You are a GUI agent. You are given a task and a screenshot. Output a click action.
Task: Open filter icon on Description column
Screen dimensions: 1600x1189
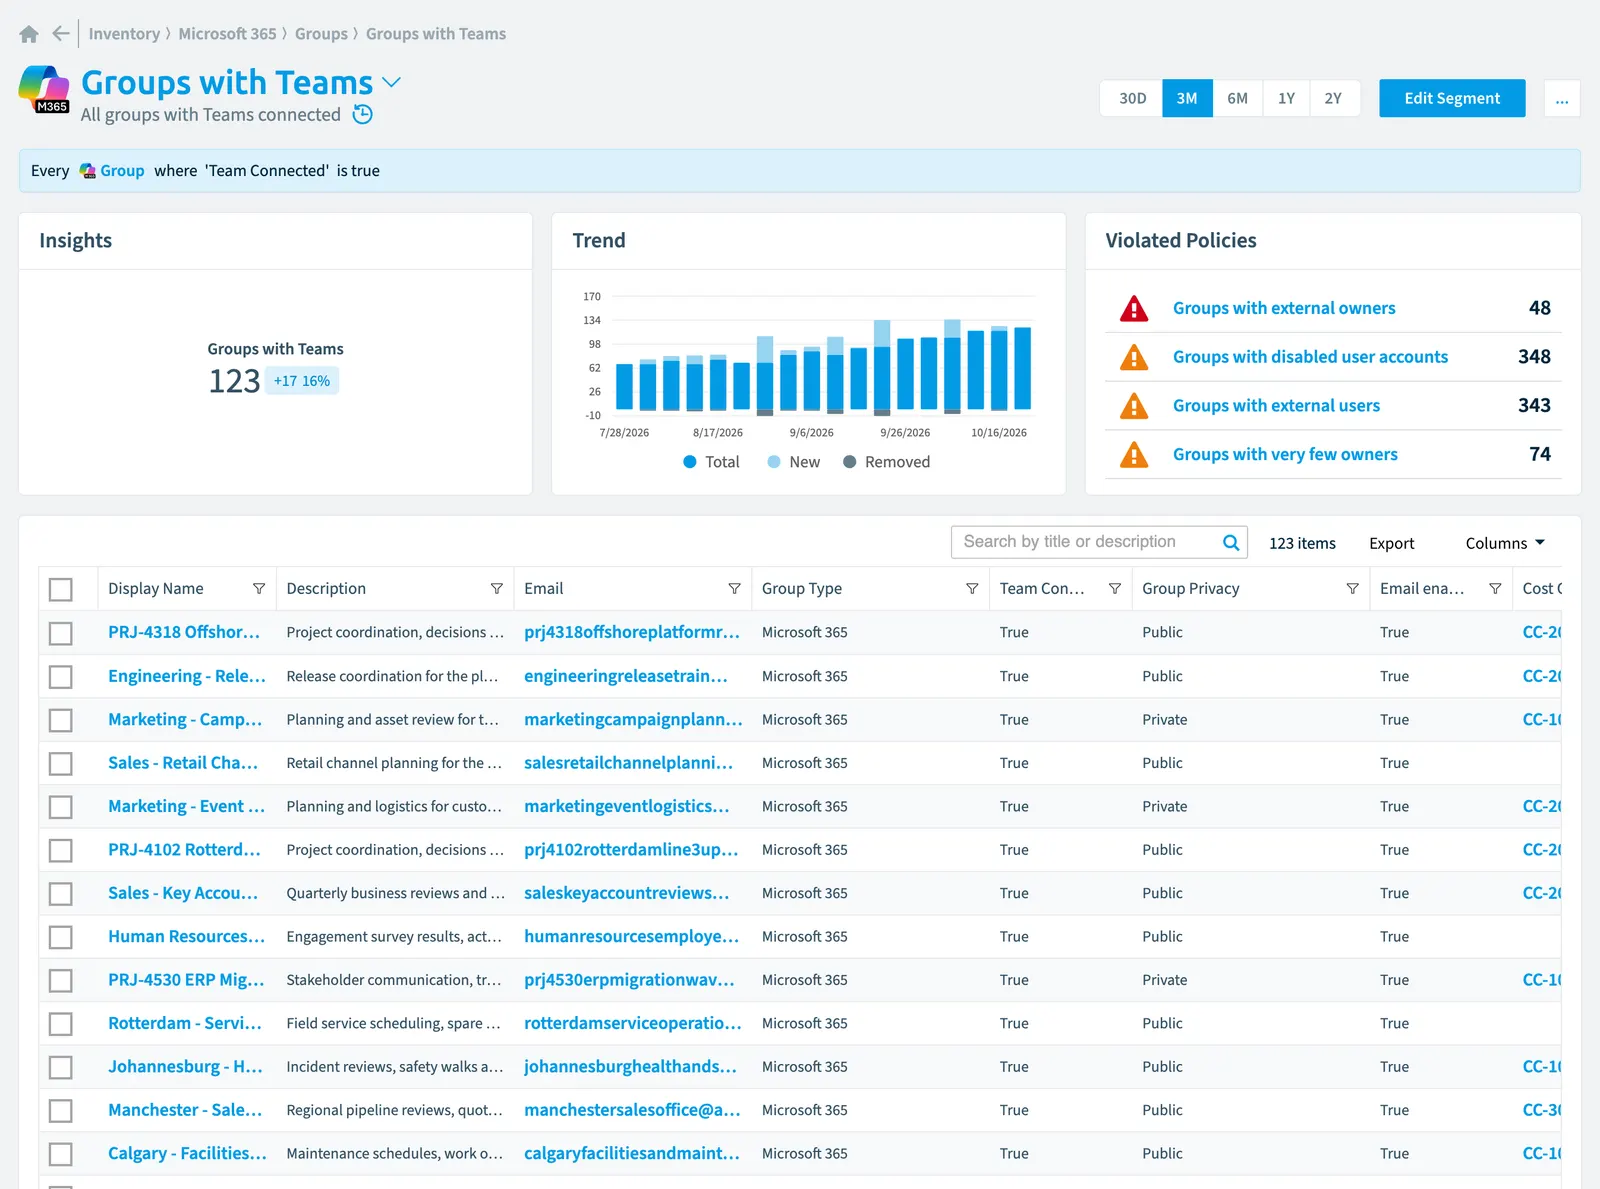point(497,589)
